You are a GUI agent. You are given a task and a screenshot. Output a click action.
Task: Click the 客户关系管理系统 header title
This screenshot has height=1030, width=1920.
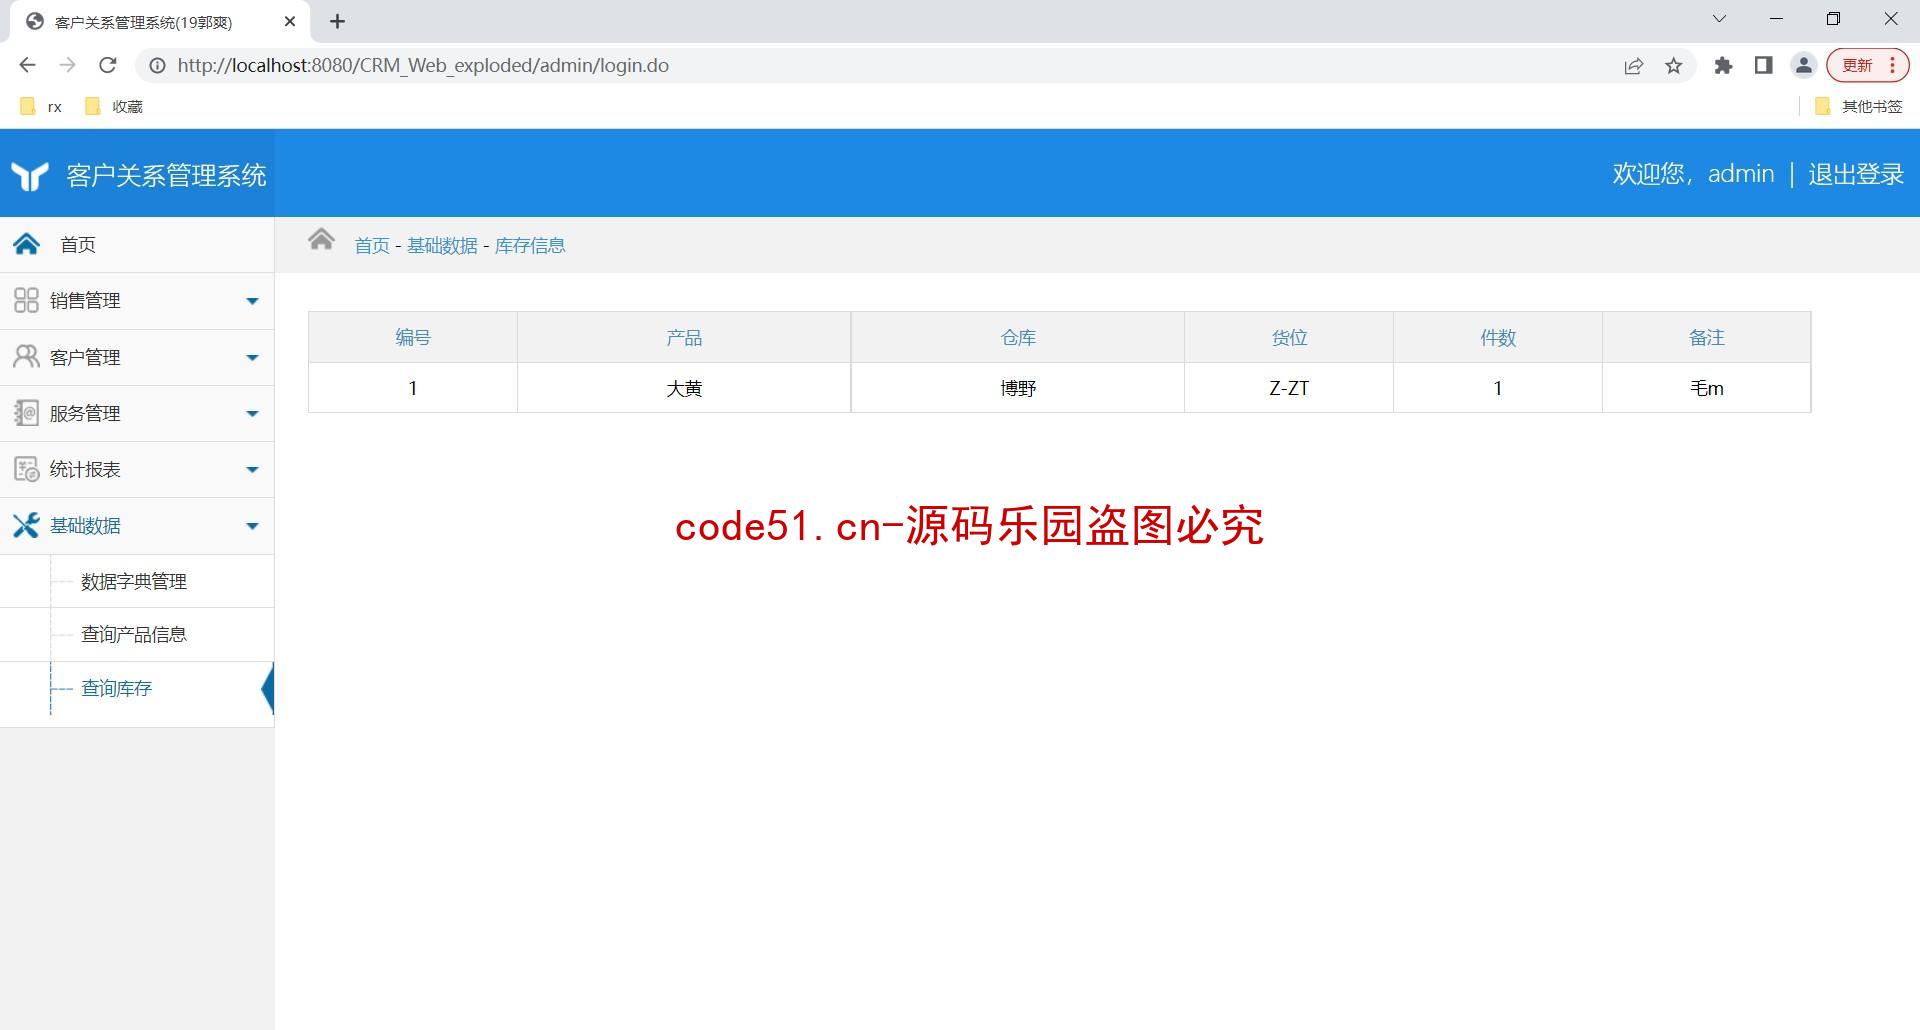pos(166,176)
